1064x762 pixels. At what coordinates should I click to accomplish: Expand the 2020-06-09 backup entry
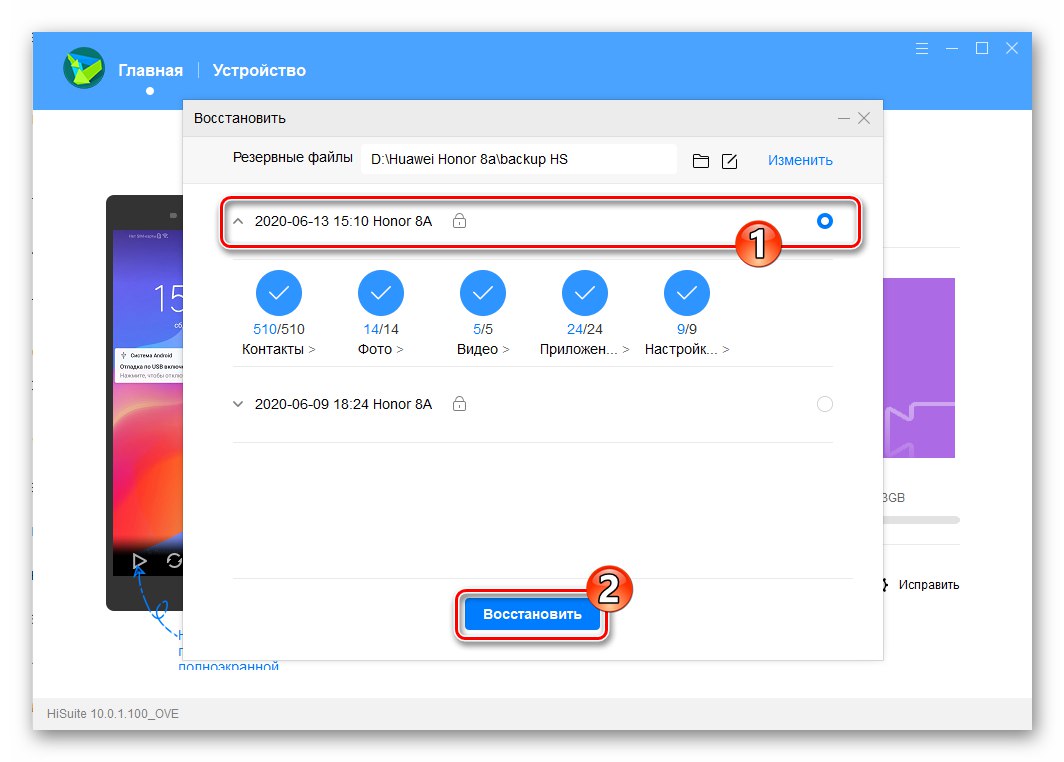(238, 404)
